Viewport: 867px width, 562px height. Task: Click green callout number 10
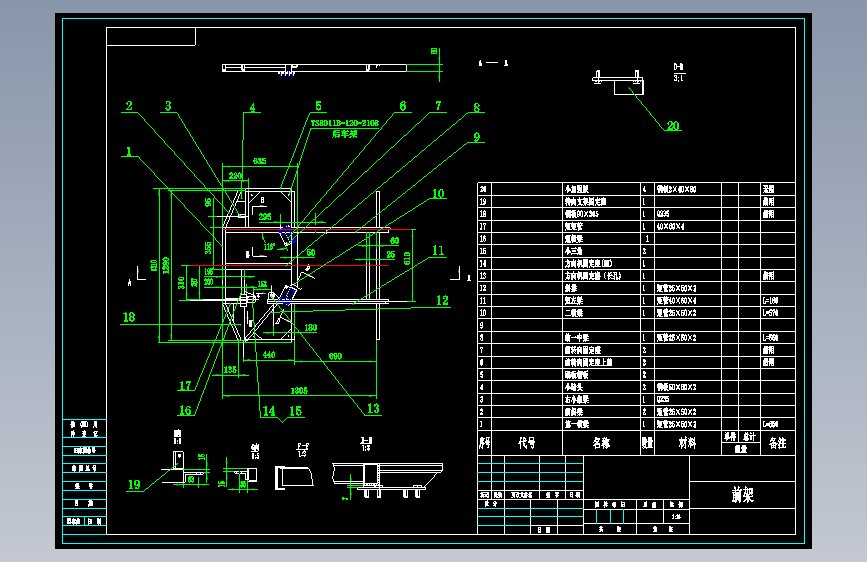(438, 194)
